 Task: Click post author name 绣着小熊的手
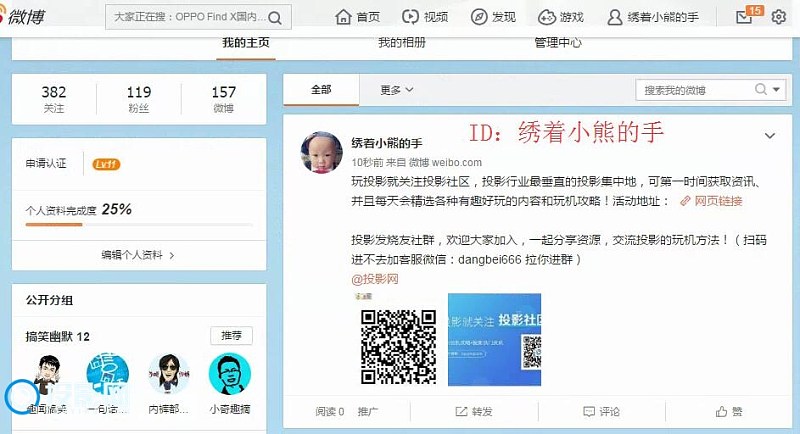387,143
